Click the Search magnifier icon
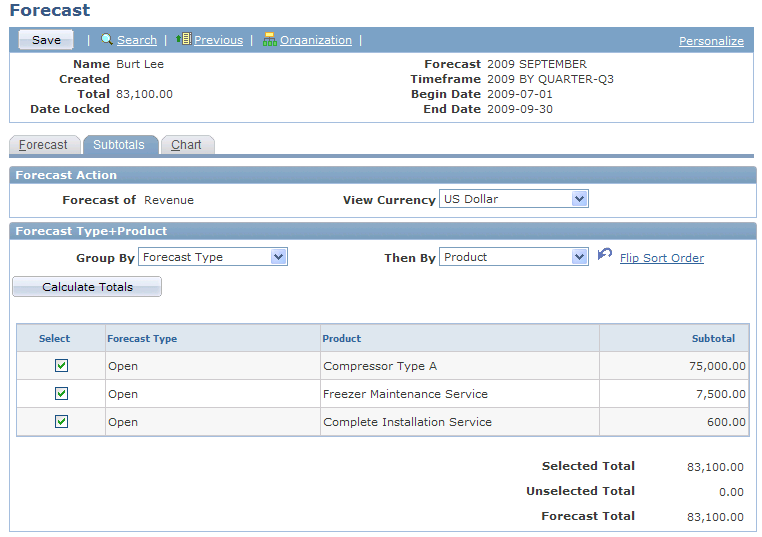 [107, 39]
